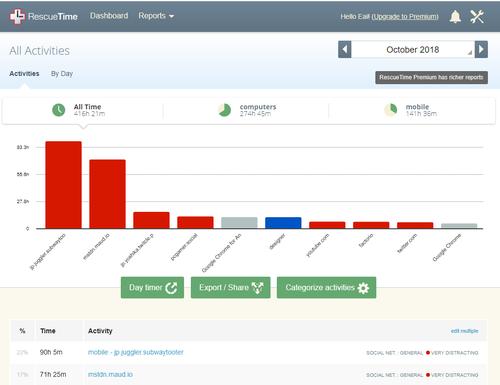Click the 22% percentage cell
This screenshot has height=385, width=500.
coord(22,353)
